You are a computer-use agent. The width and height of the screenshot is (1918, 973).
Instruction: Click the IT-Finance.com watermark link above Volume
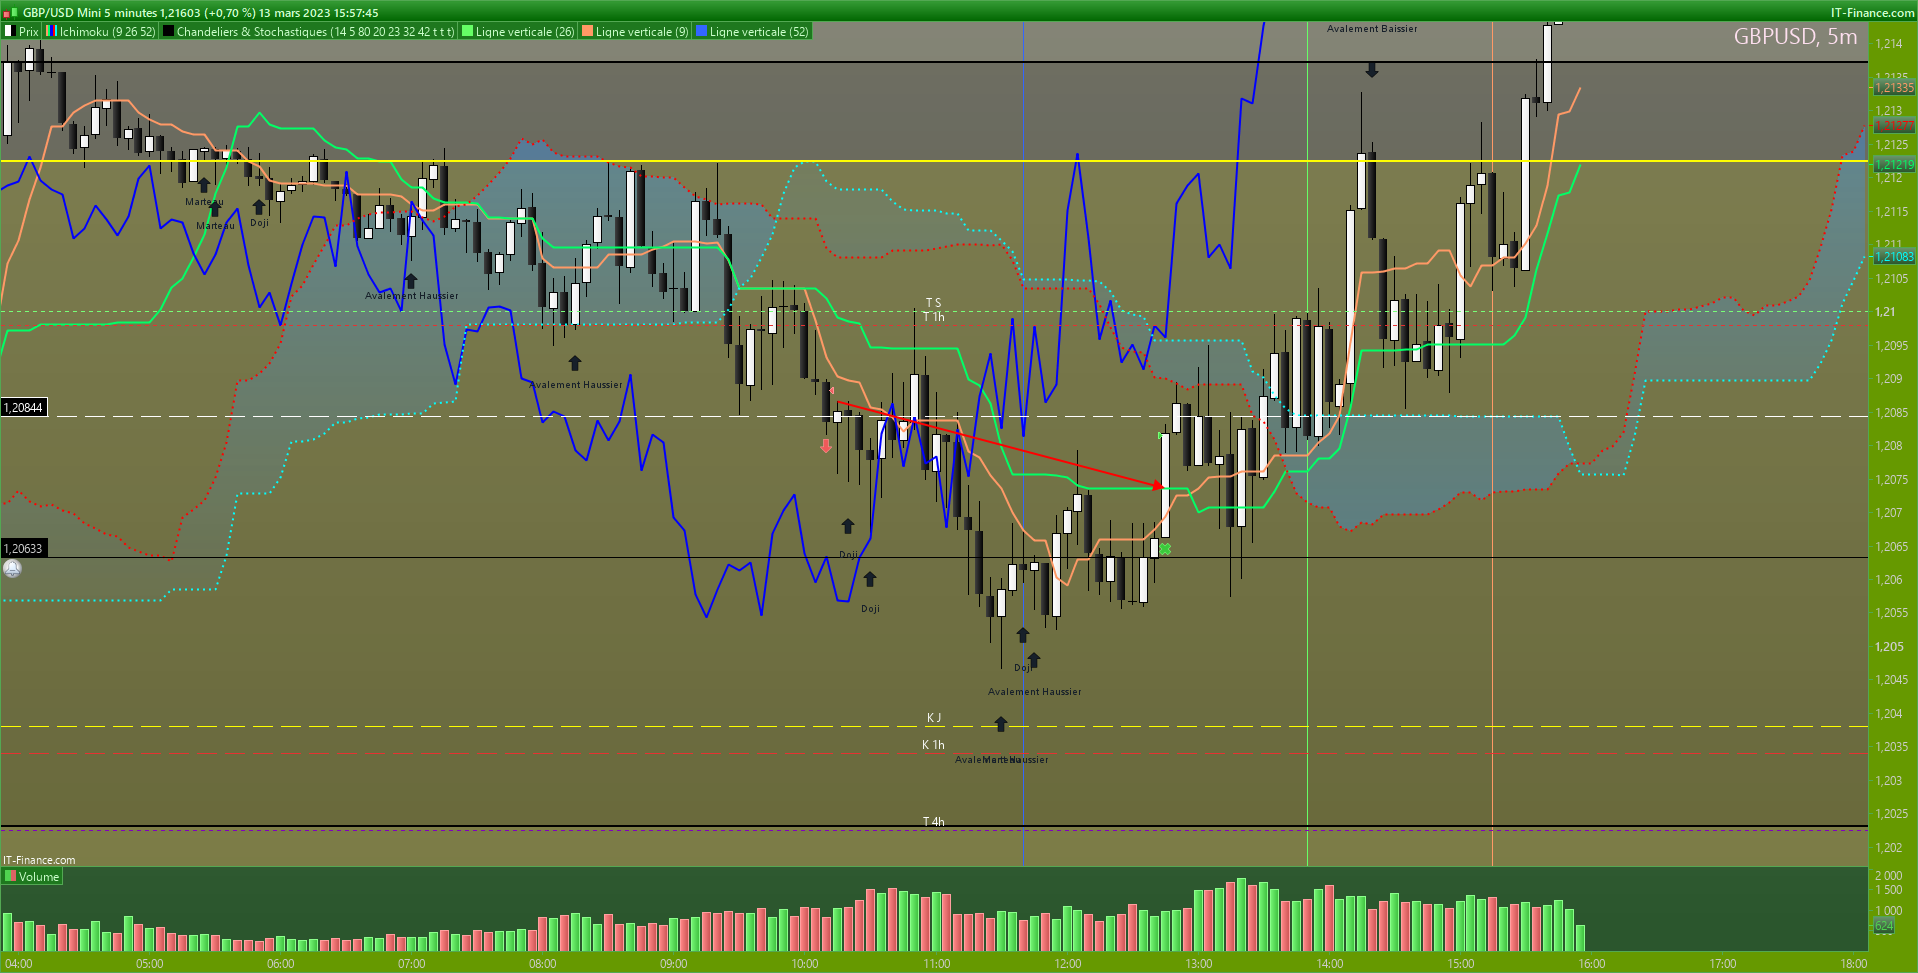(x=39, y=860)
